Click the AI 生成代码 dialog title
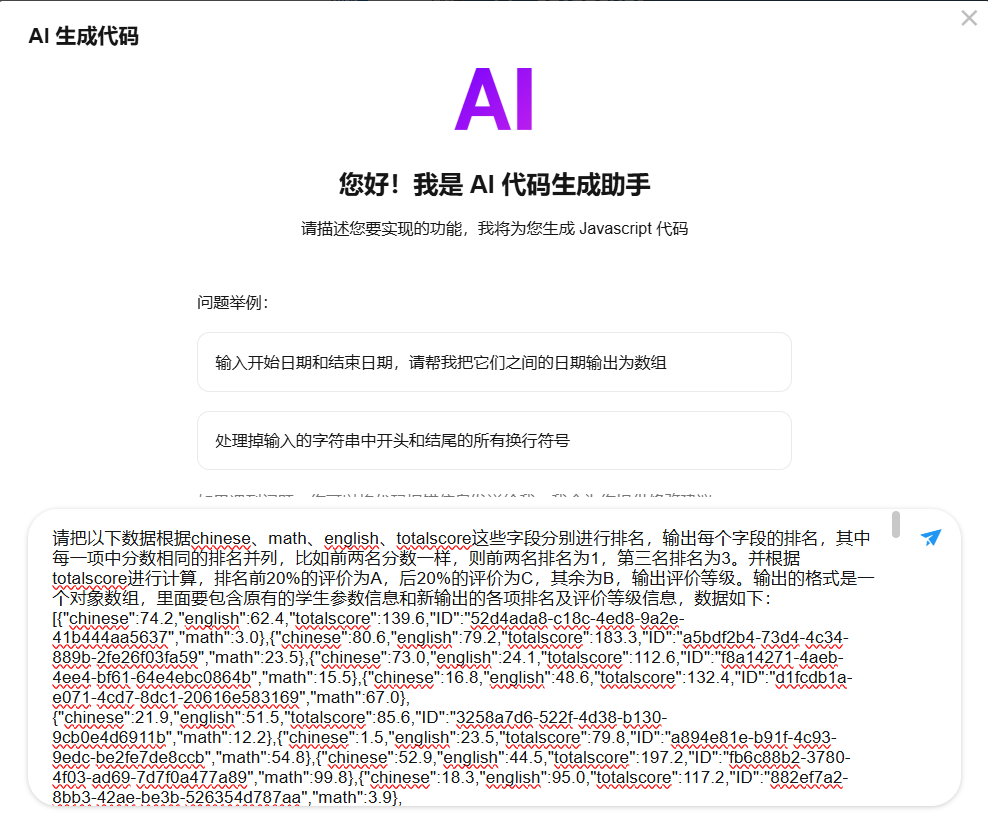This screenshot has width=988, height=833. [83, 36]
